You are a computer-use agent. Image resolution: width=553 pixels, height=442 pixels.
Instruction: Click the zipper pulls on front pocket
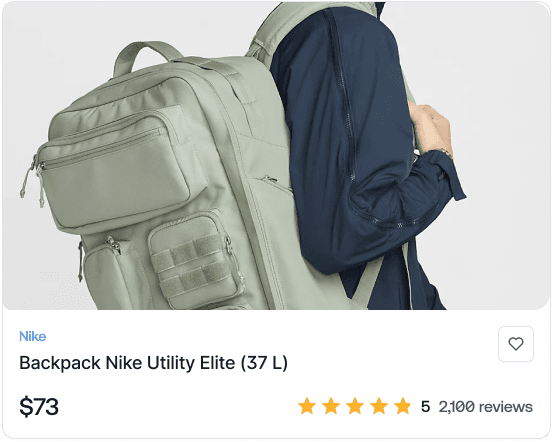click(x=32, y=180)
